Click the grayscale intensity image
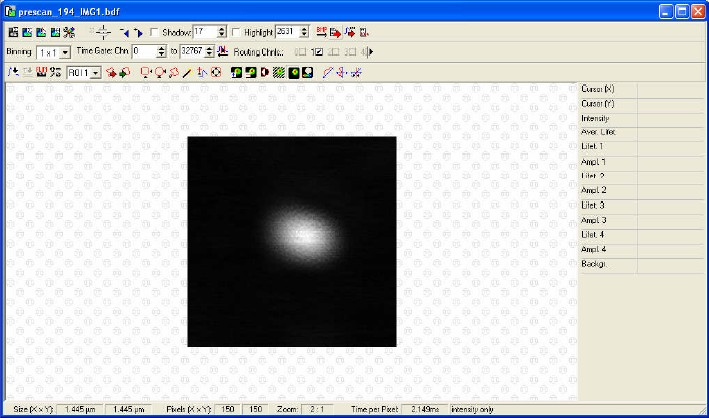Screen dimensions: 709x418 click(292, 242)
